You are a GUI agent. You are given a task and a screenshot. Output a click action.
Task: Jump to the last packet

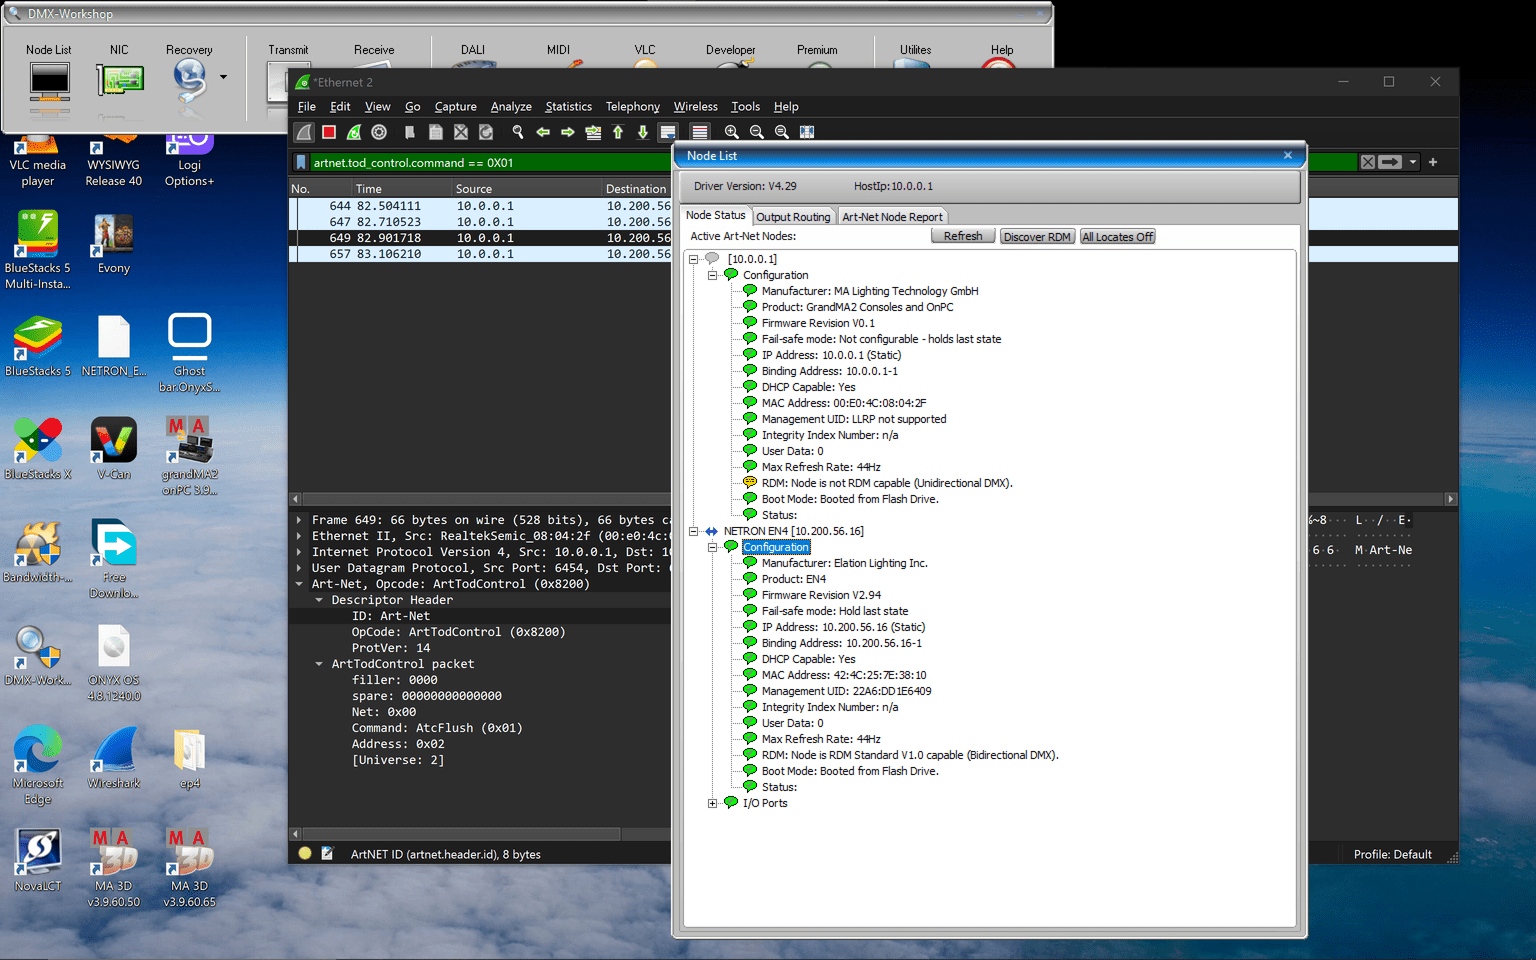[643, 132]
